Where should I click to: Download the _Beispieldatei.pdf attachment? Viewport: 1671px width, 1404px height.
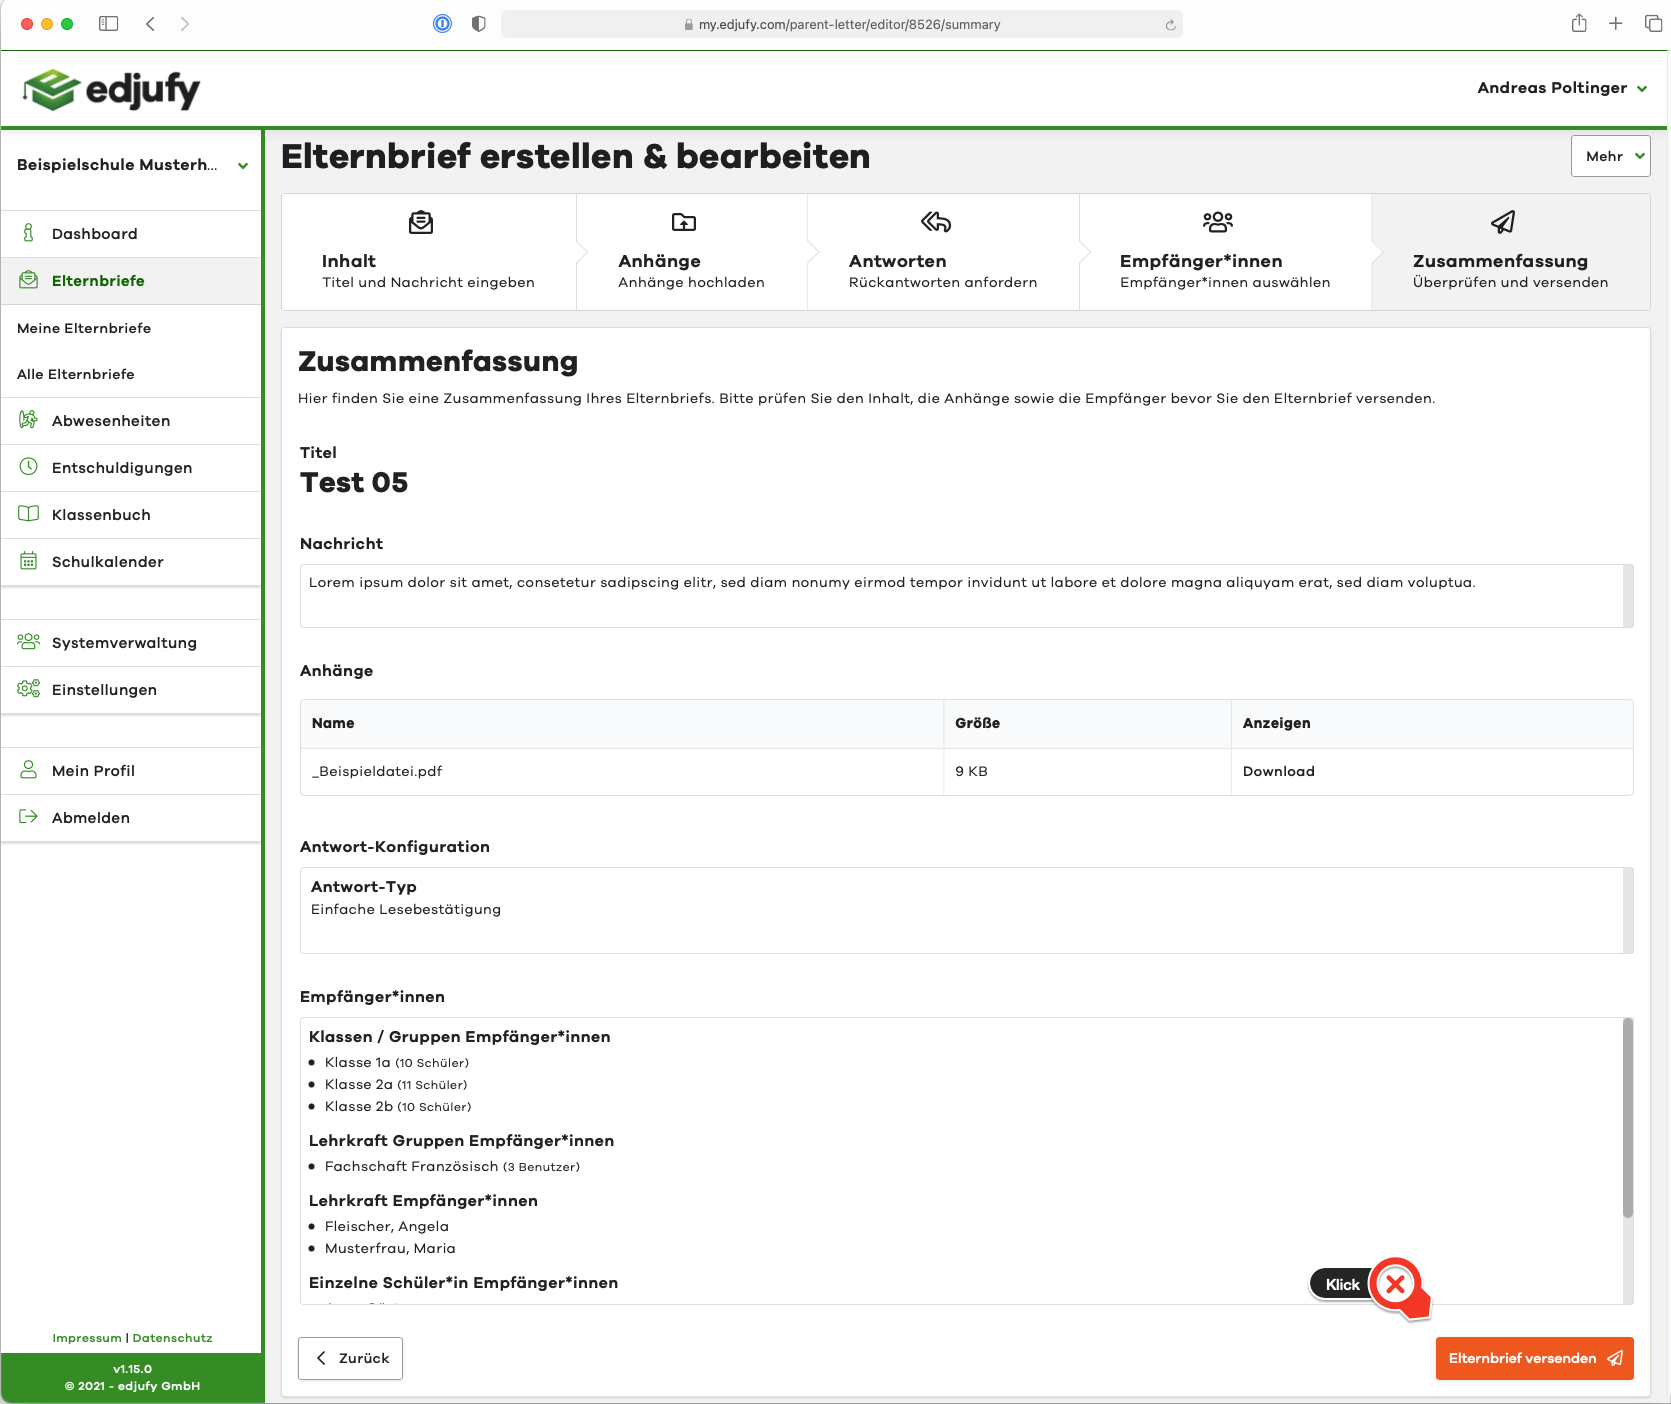(x=1278, y=771)
